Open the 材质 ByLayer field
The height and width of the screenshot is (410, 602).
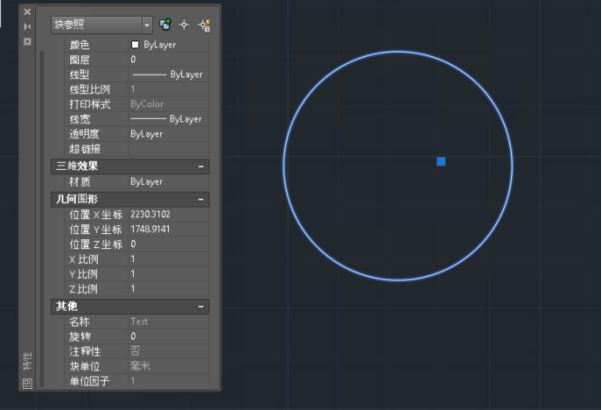coord(169,182)
